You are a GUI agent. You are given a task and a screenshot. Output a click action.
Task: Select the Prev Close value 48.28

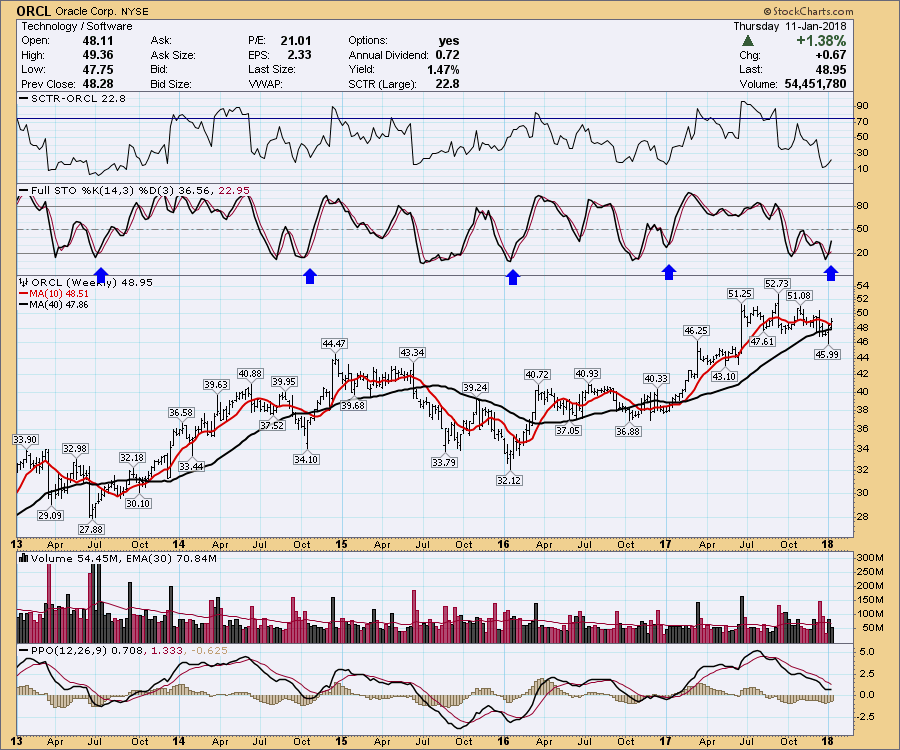pyautogui.click(x=98, y=84)
